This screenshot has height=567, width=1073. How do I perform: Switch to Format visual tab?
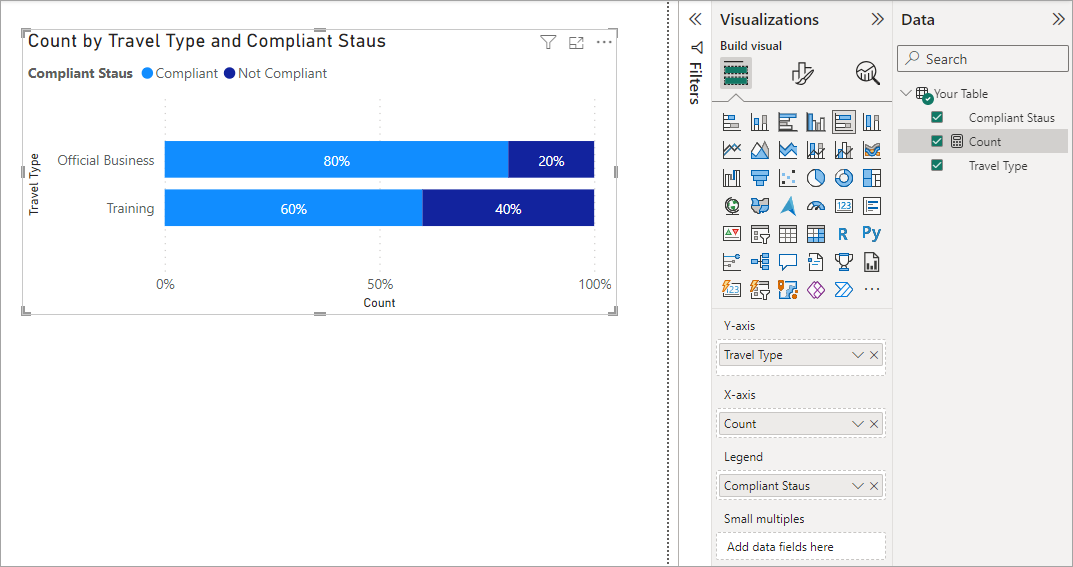(x=802, y=72)
